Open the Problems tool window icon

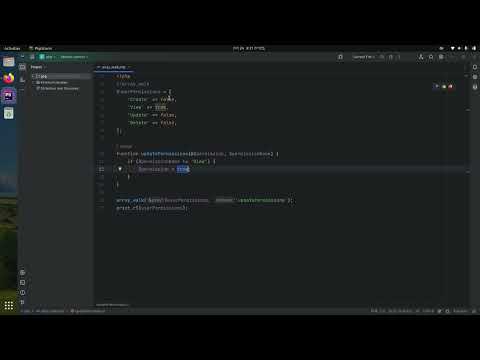[22, 292]
